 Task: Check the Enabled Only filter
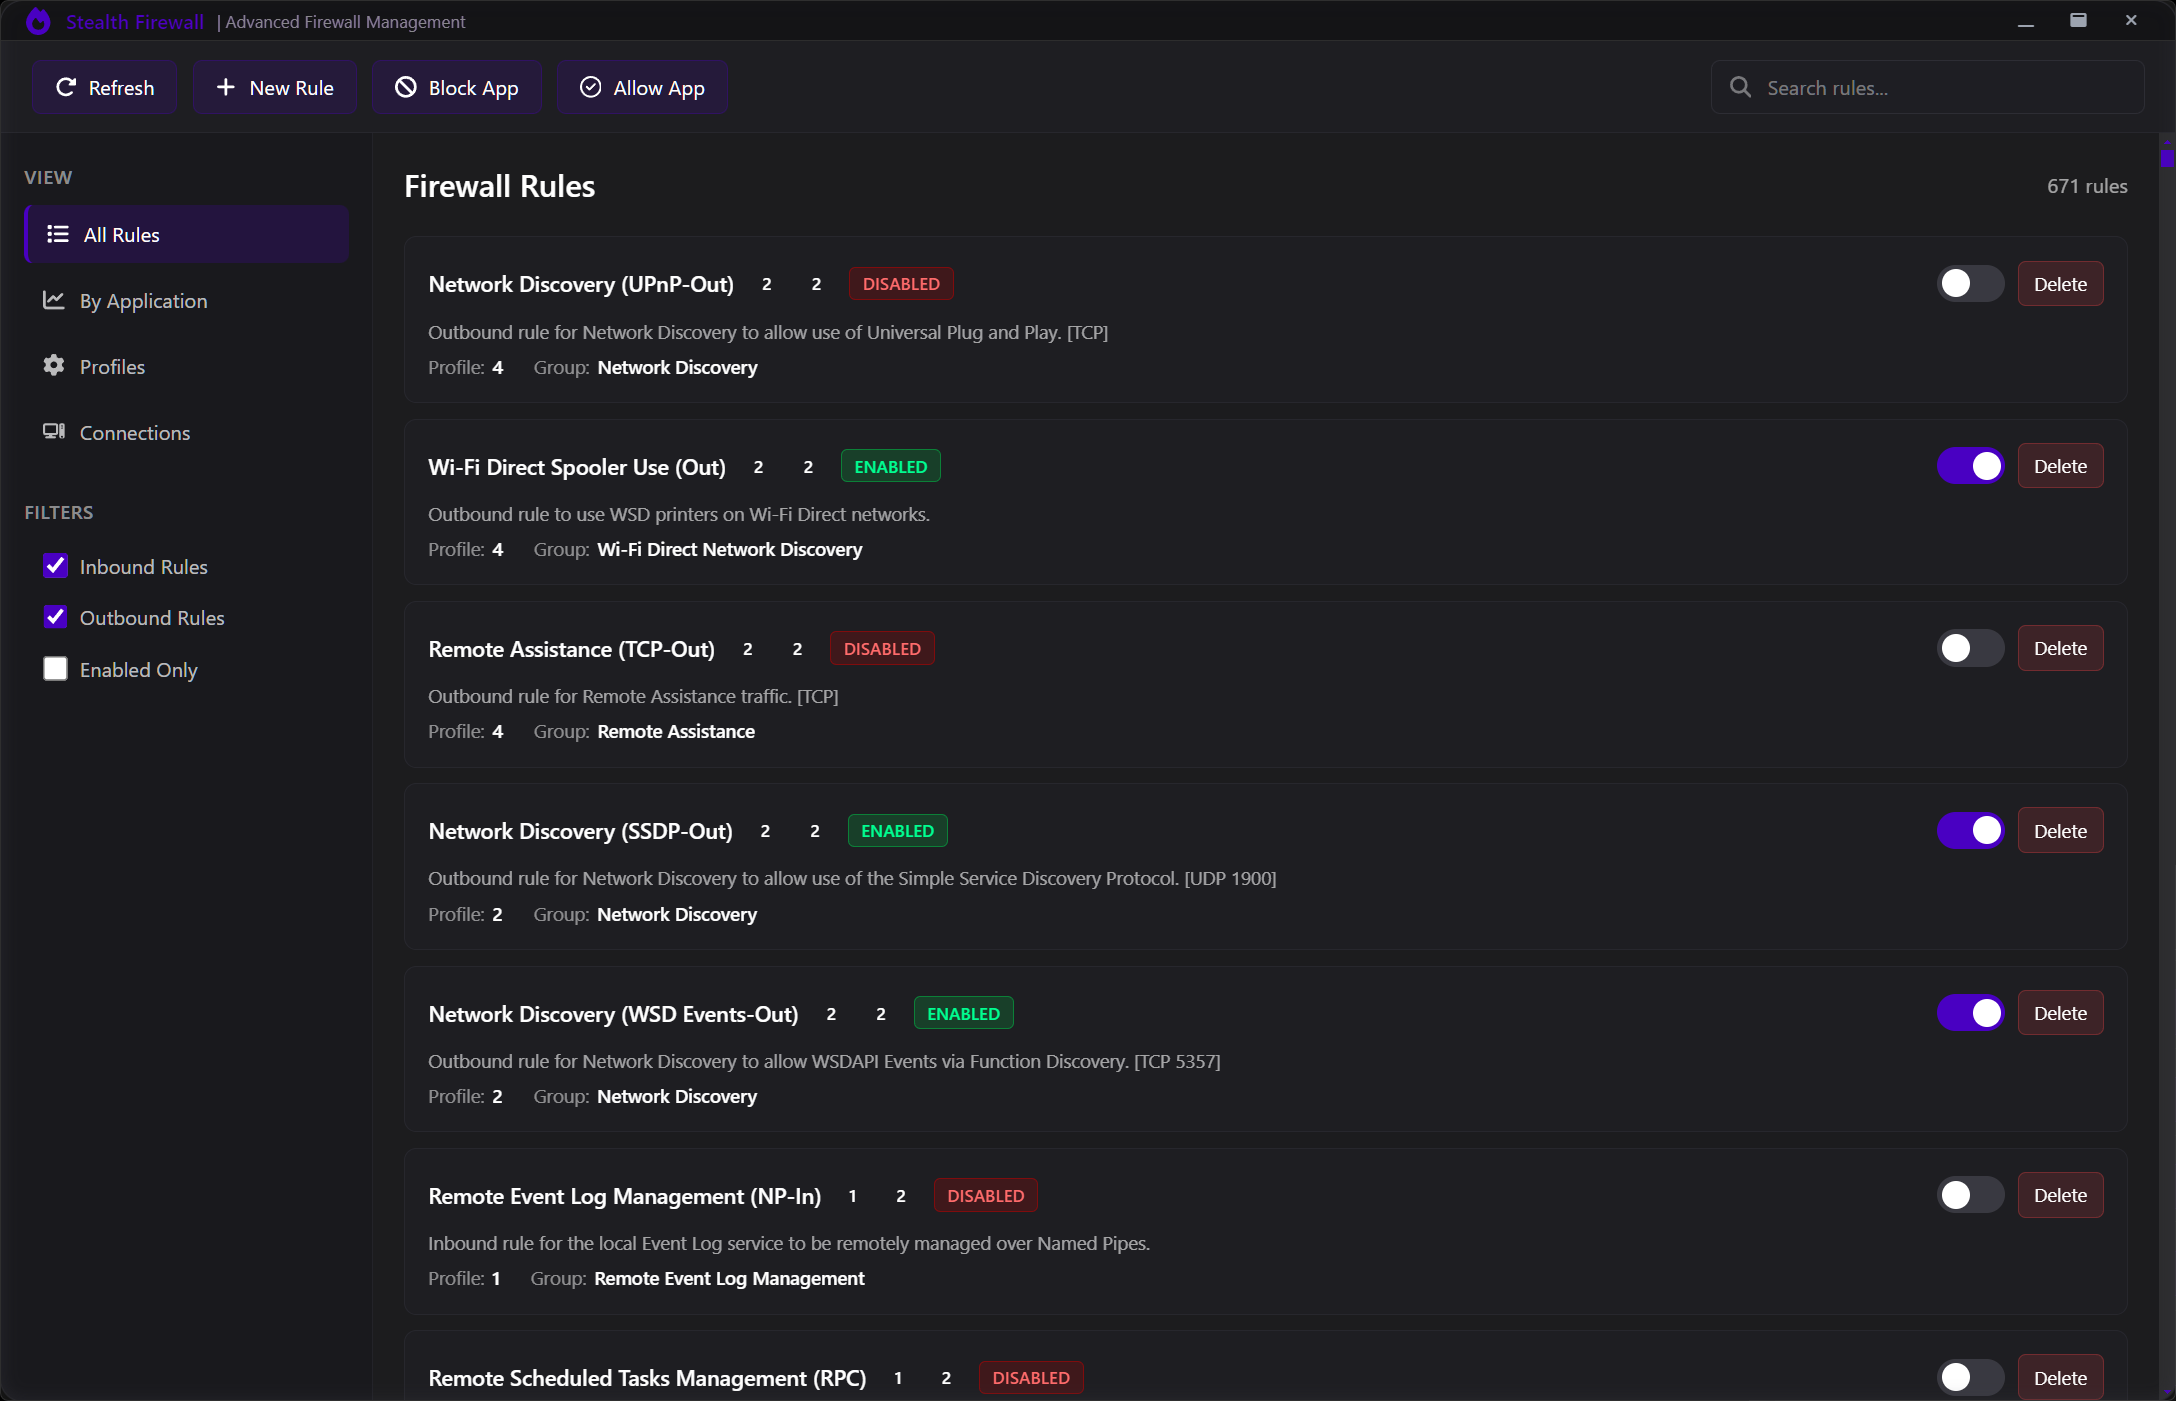click(x=56, y=669)
